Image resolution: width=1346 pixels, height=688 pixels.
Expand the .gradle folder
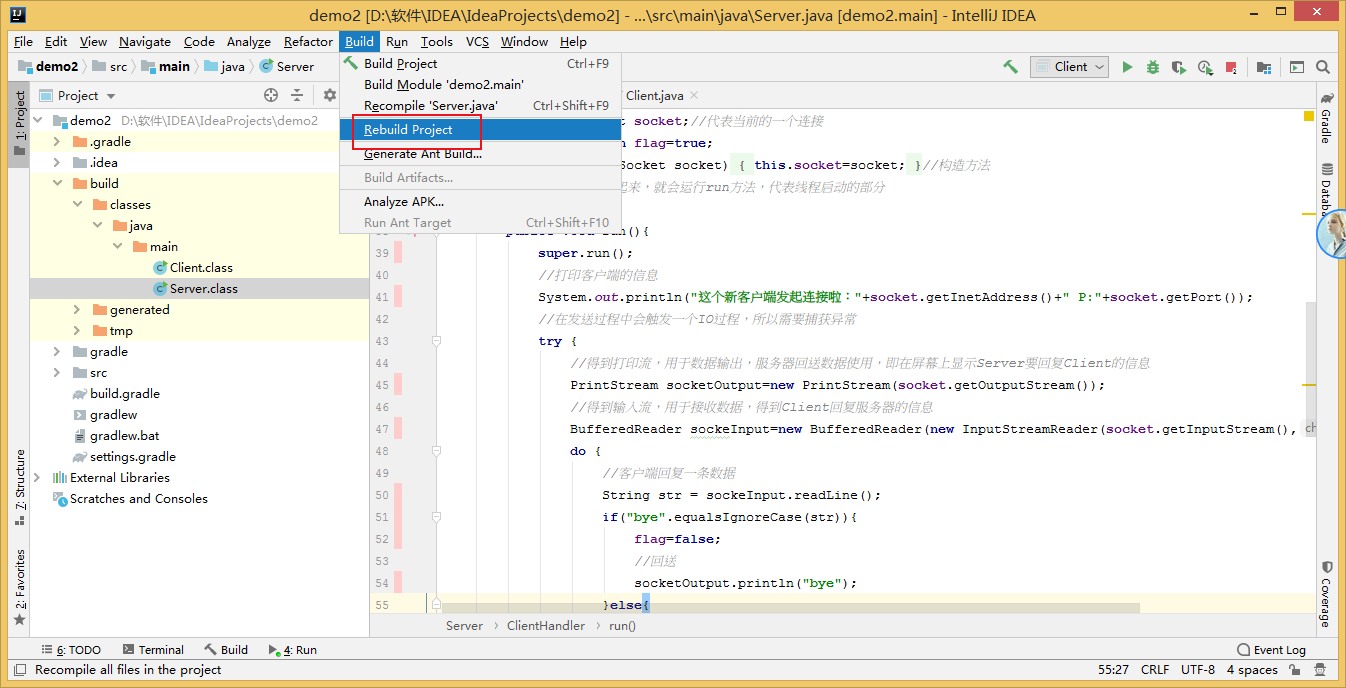point(57,141)
